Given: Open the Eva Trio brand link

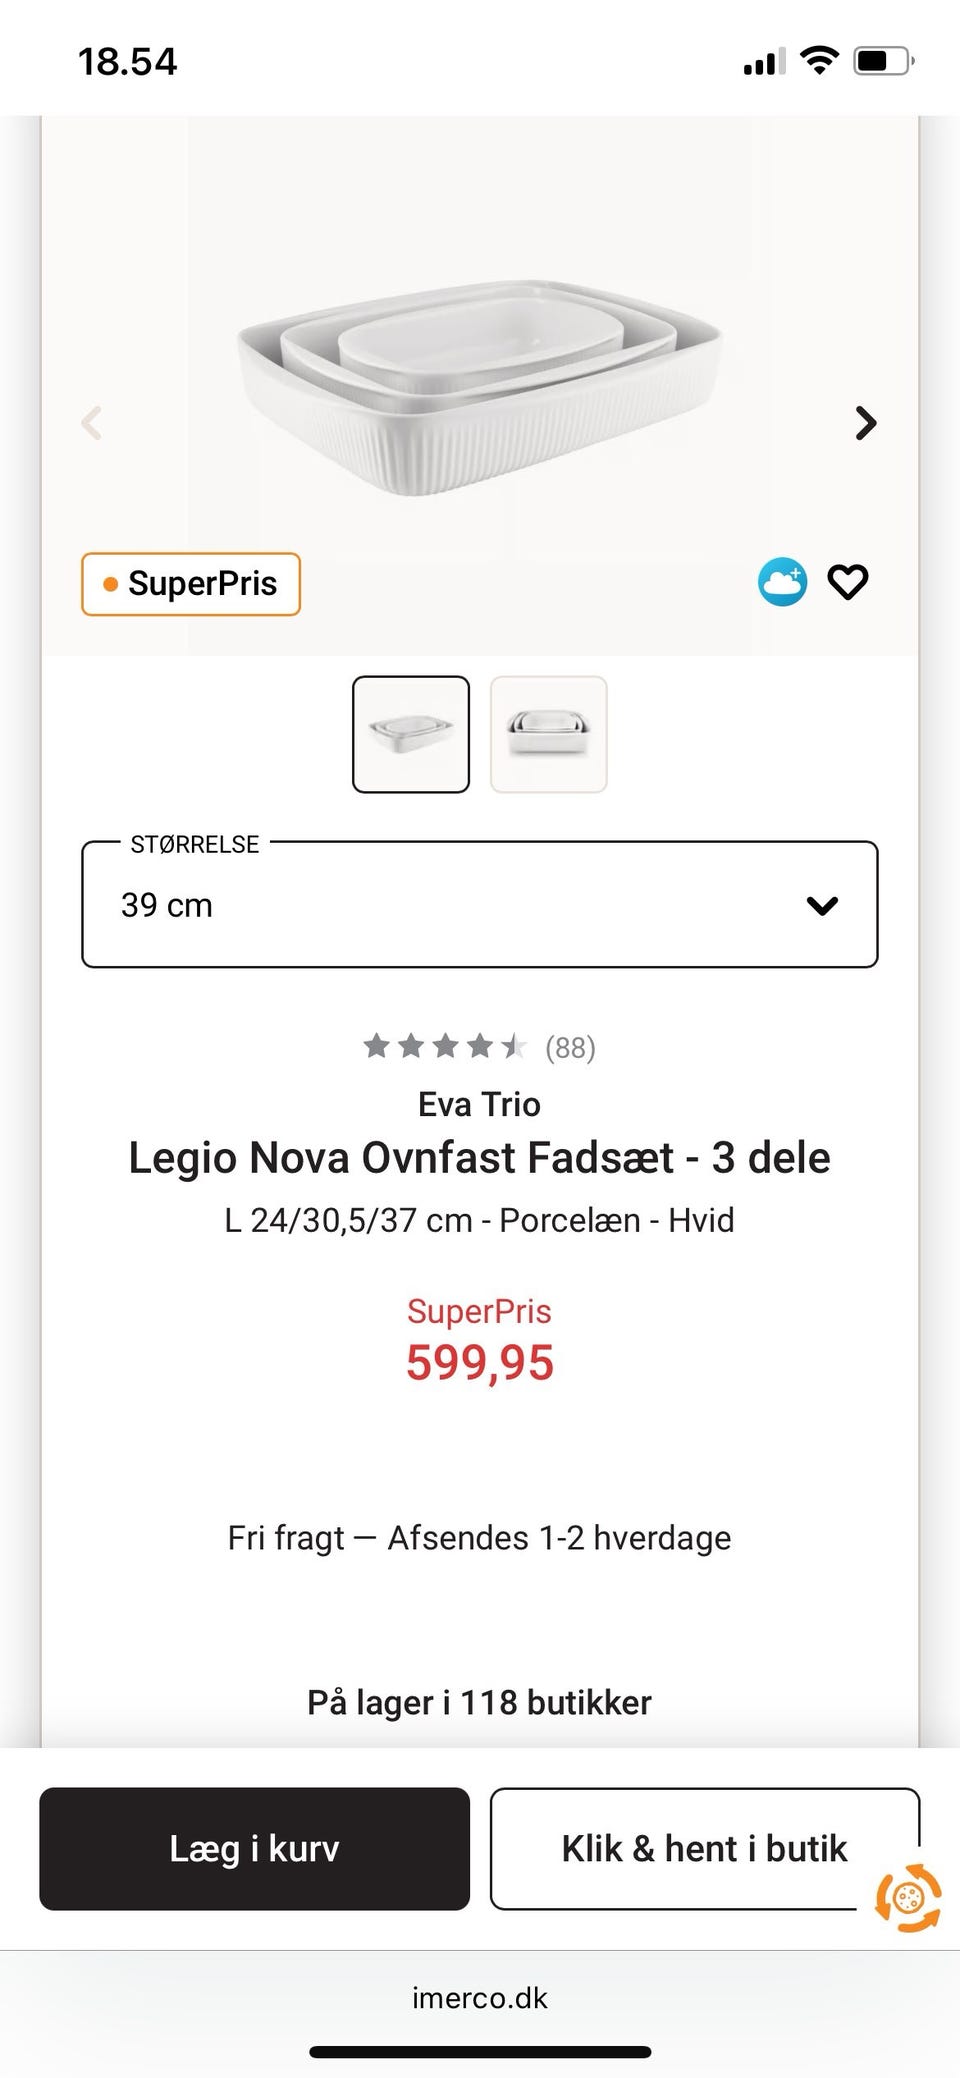Looking at the screenshot, I should 479,1104.
